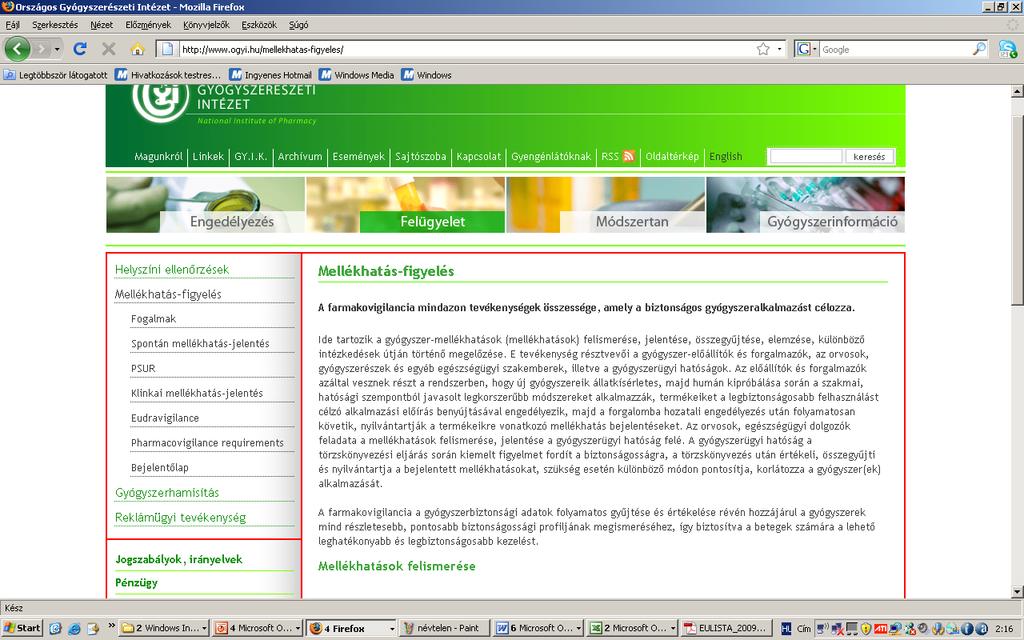Open Pharmacovigilance requirements submenu item
The image size is (1024, 640).
pos(207,443)
